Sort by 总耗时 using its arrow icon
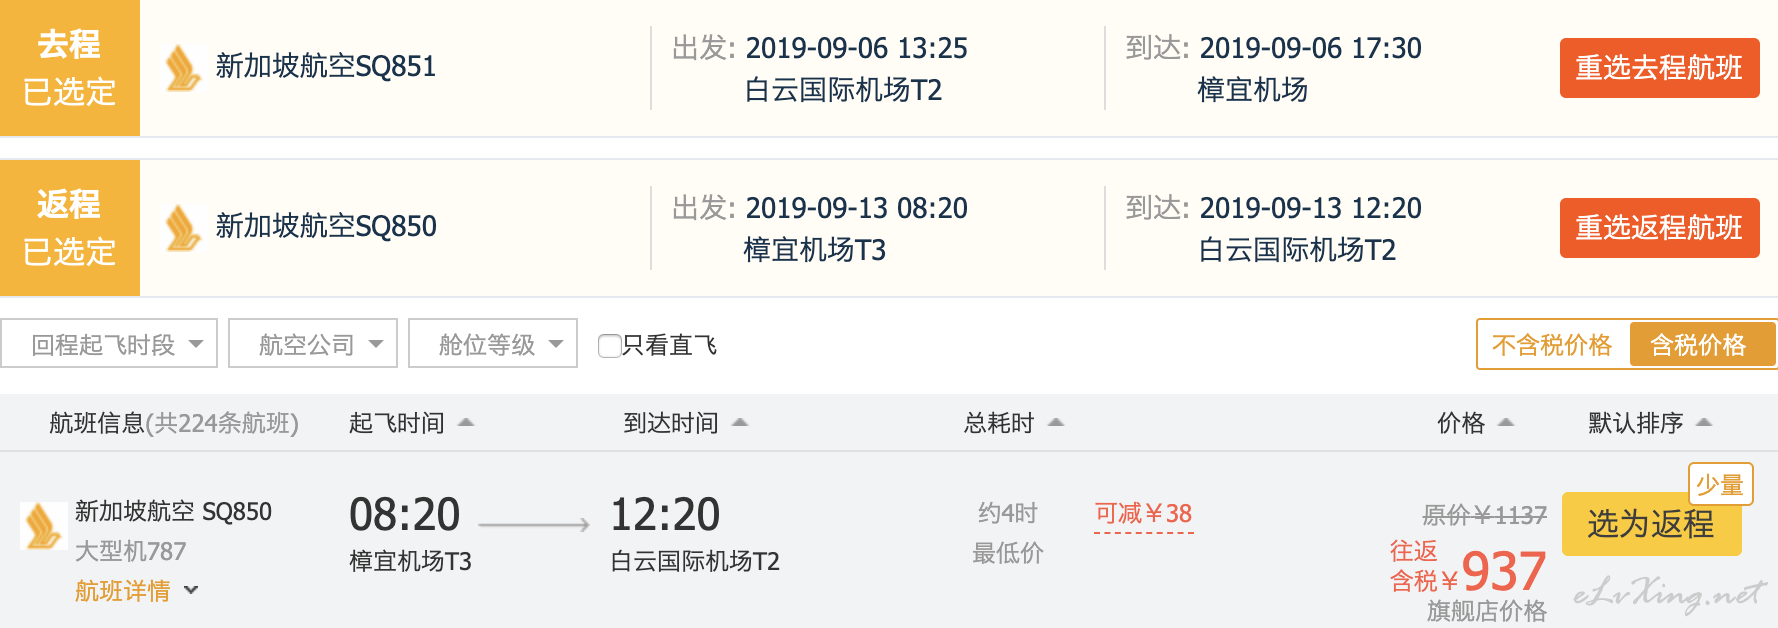Image resolution: width=1778 pixels, height=628 pixels. (1056, 423)
